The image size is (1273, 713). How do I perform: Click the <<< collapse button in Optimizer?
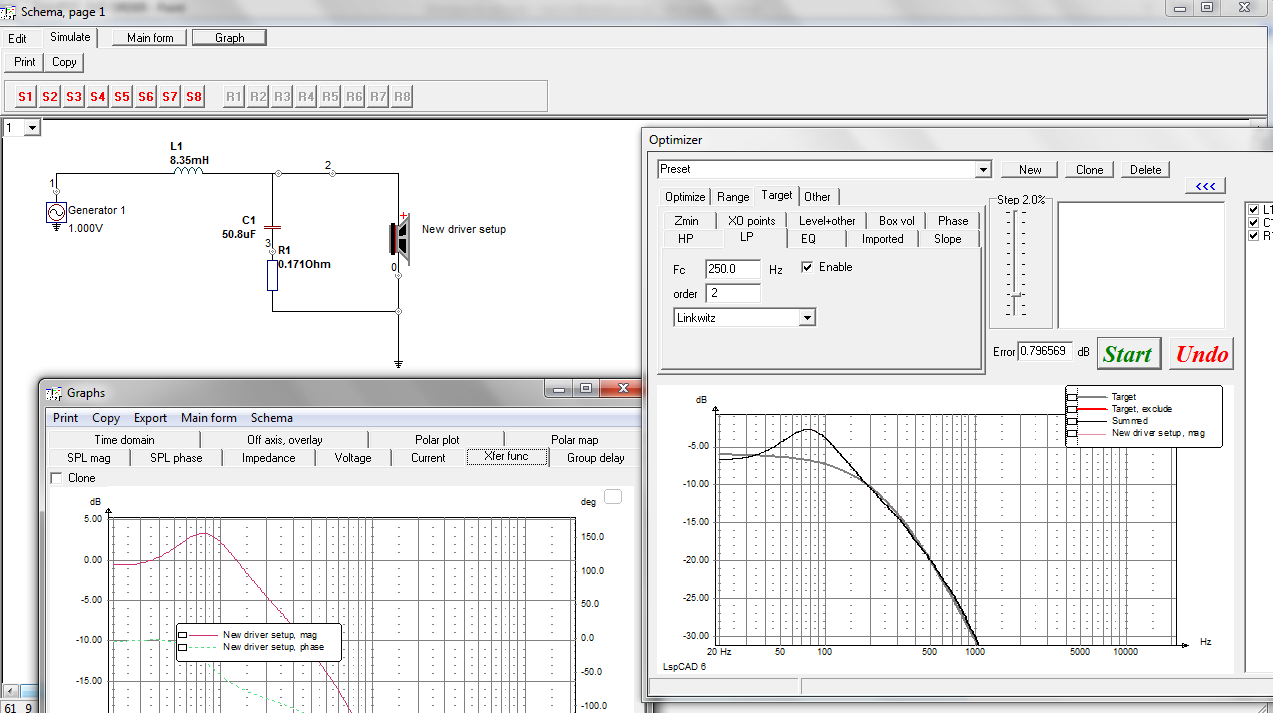1205,186
